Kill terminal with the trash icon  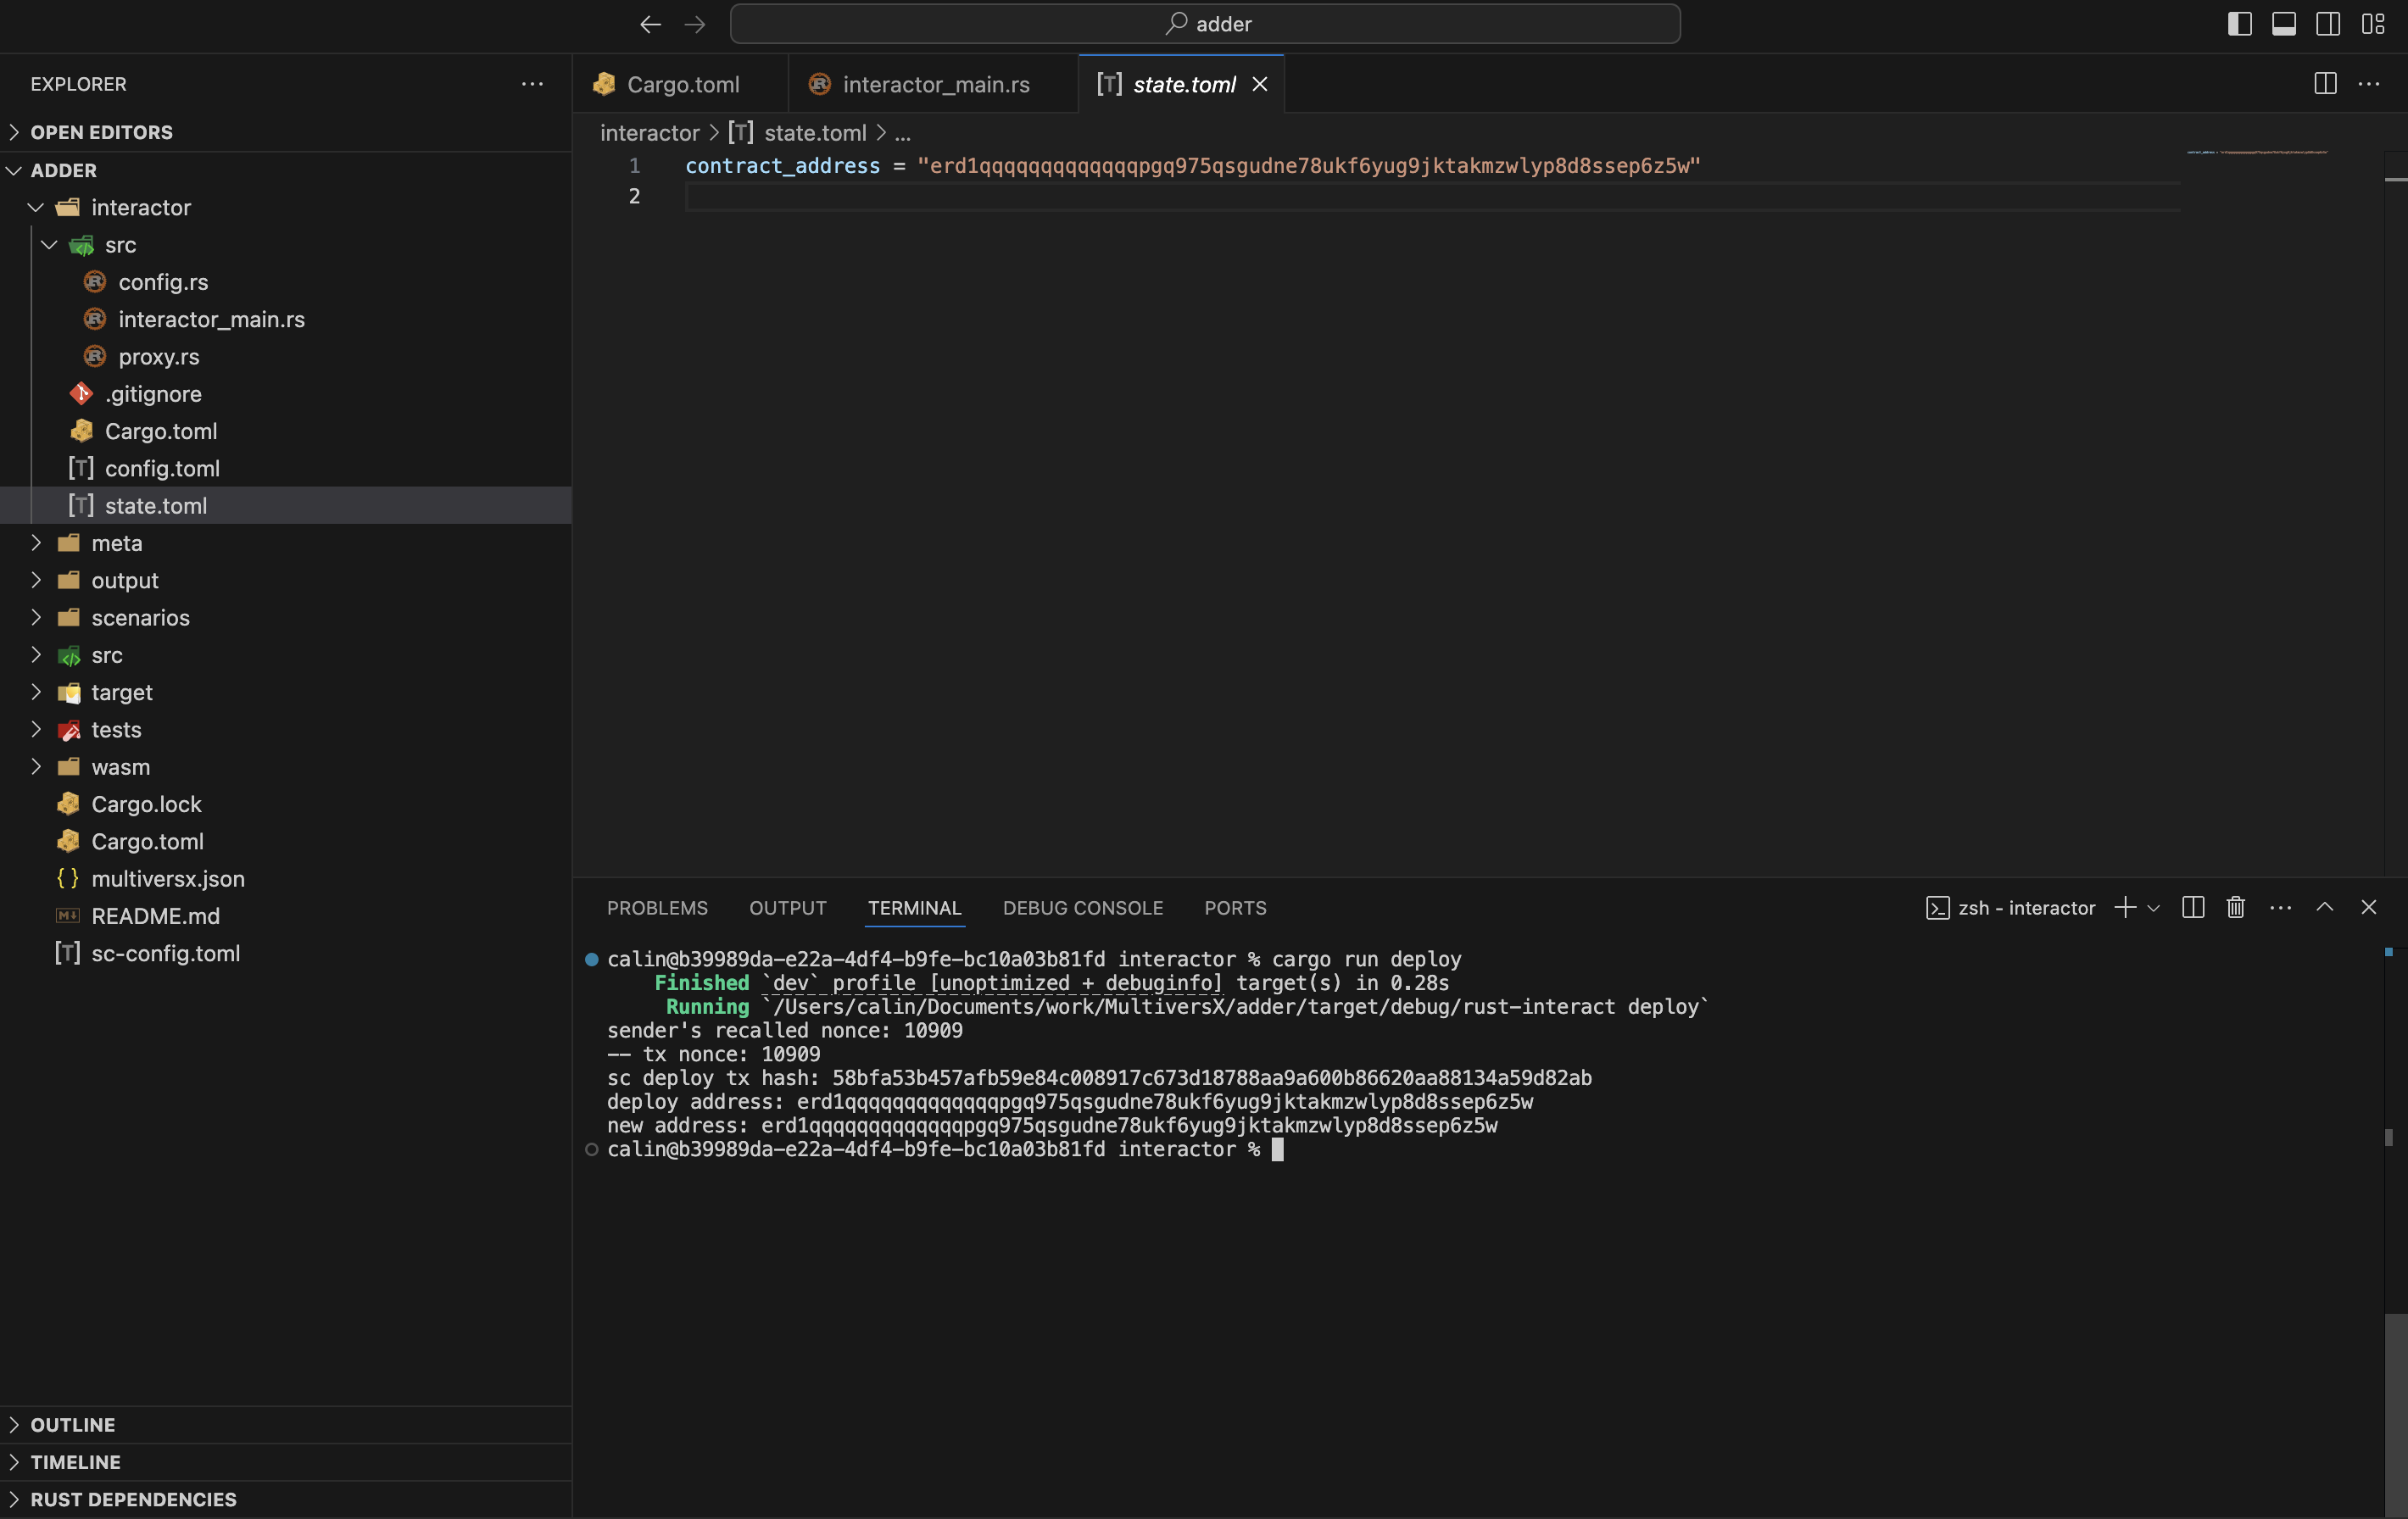point(2236,908)
